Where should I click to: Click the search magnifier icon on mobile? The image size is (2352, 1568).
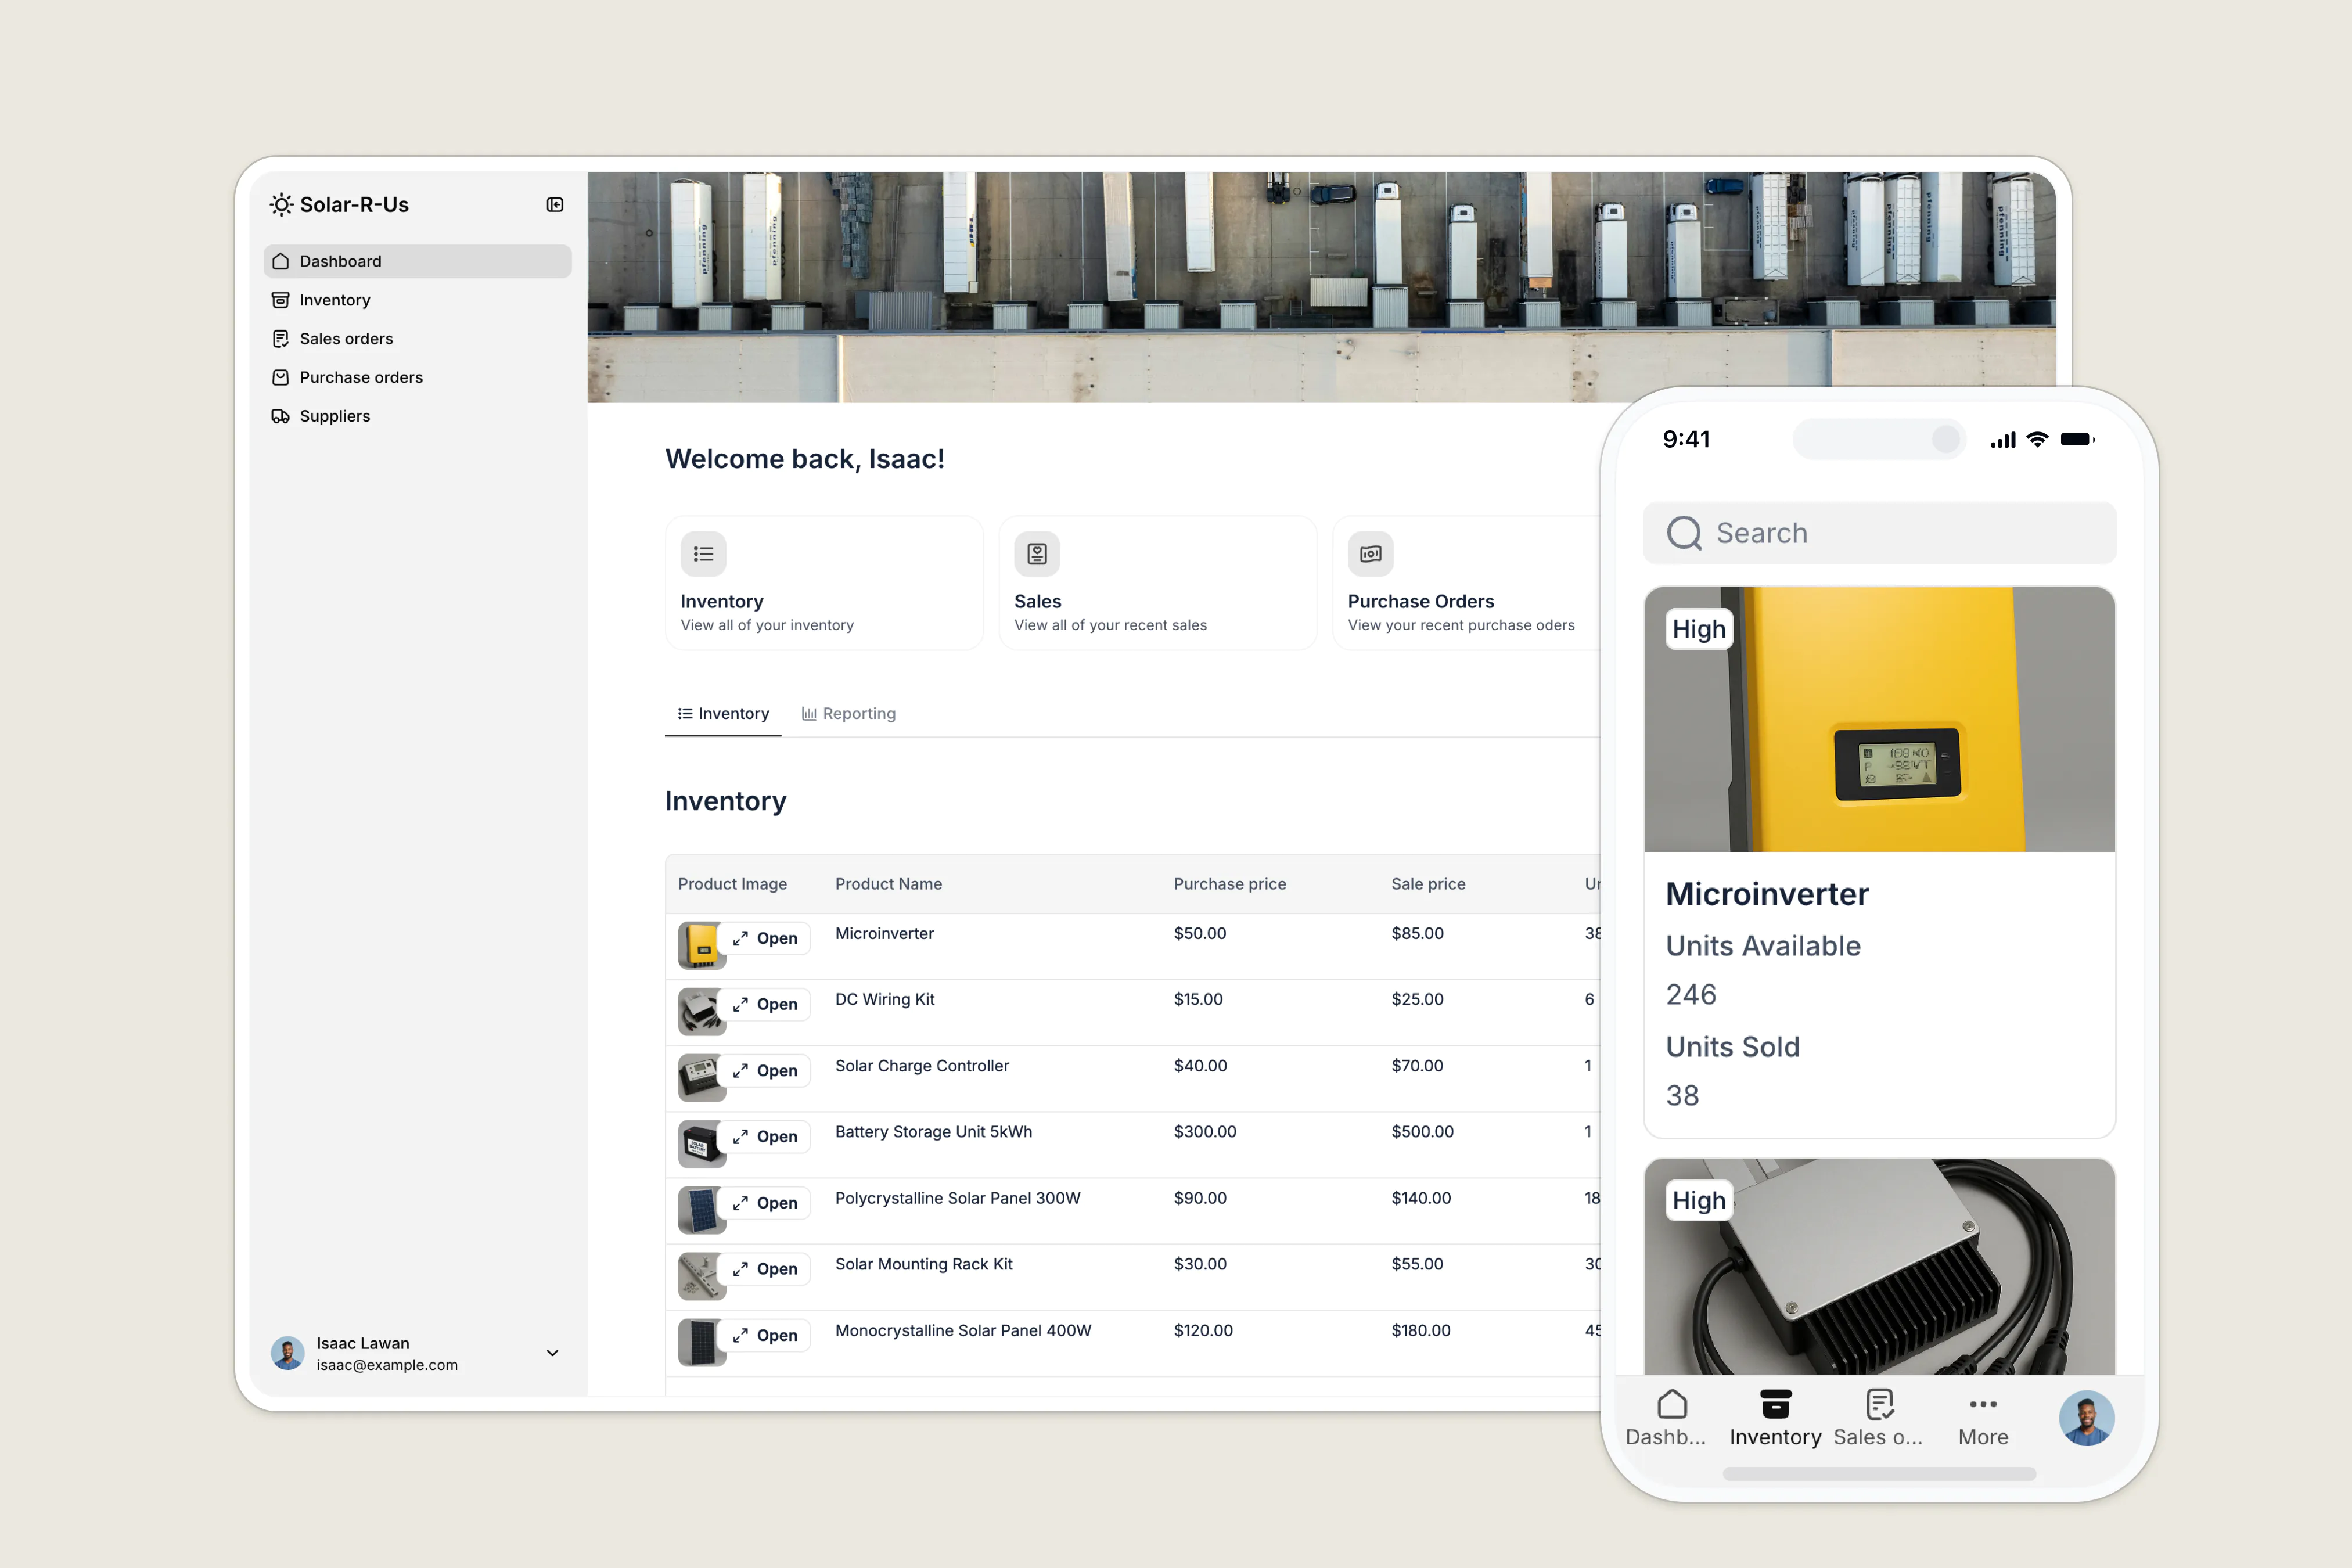(x=1684, y=532)
